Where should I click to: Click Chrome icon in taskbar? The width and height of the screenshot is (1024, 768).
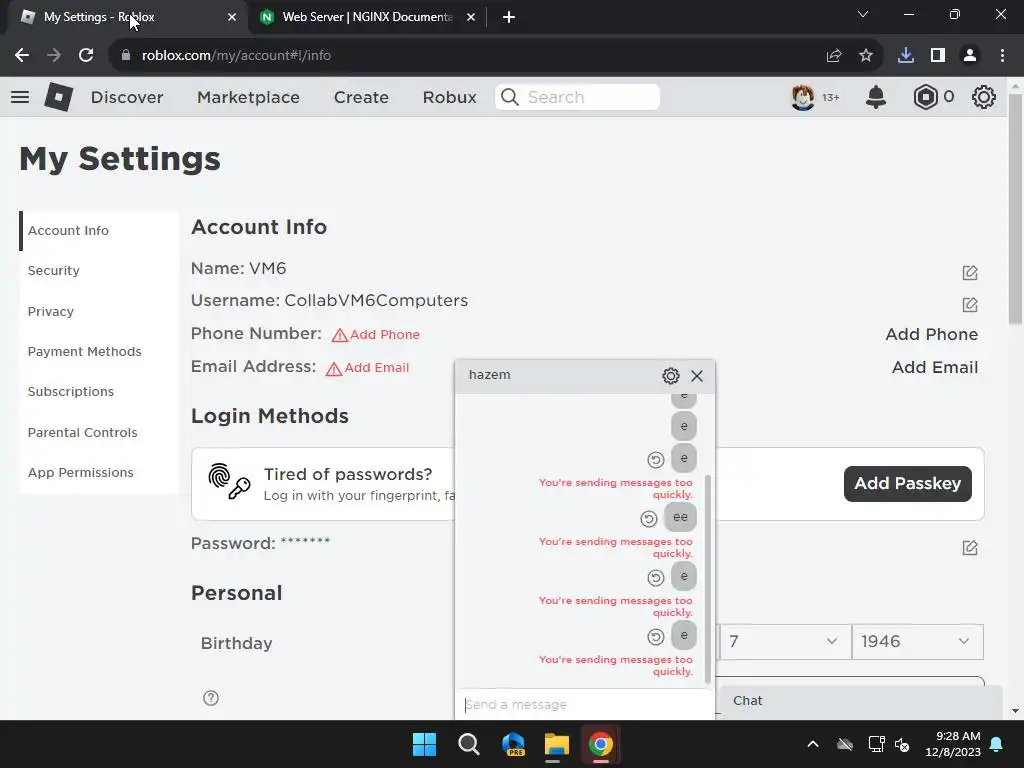(x=601, y=744)
